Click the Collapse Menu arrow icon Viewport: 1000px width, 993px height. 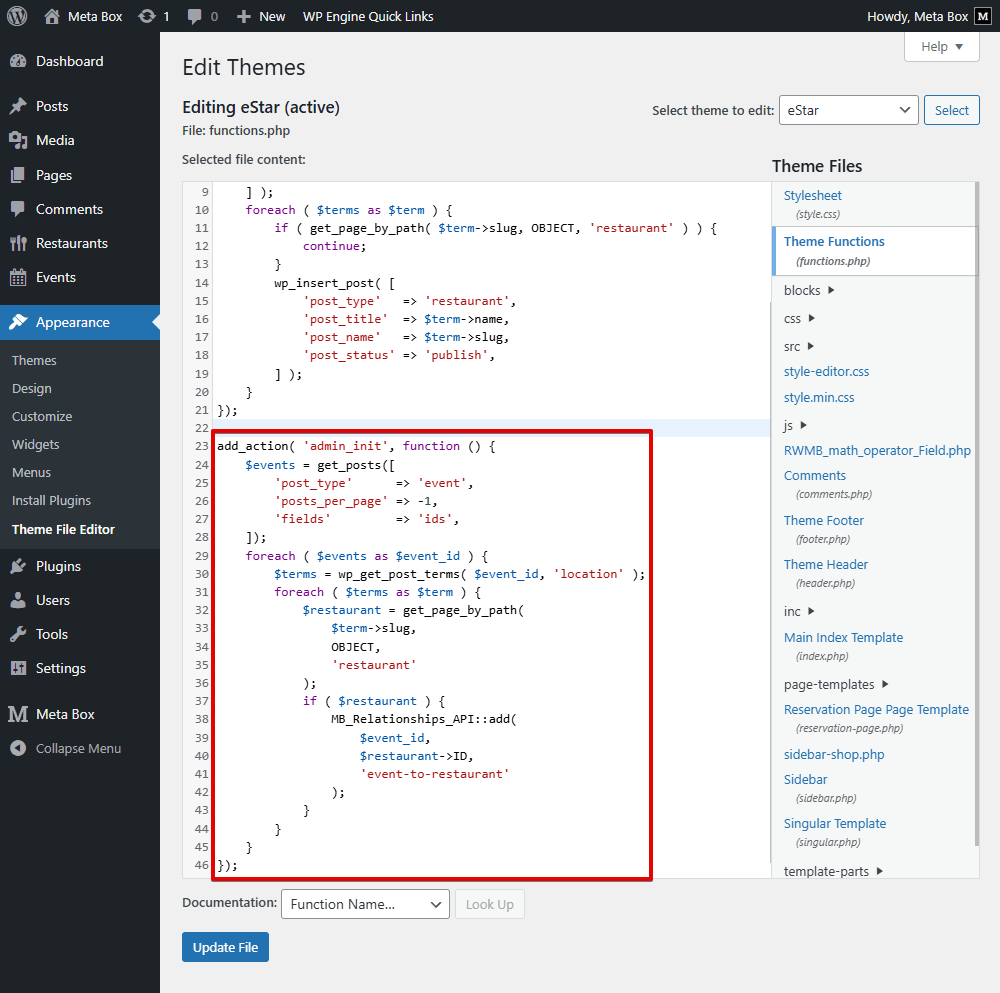tap(18, 748)
